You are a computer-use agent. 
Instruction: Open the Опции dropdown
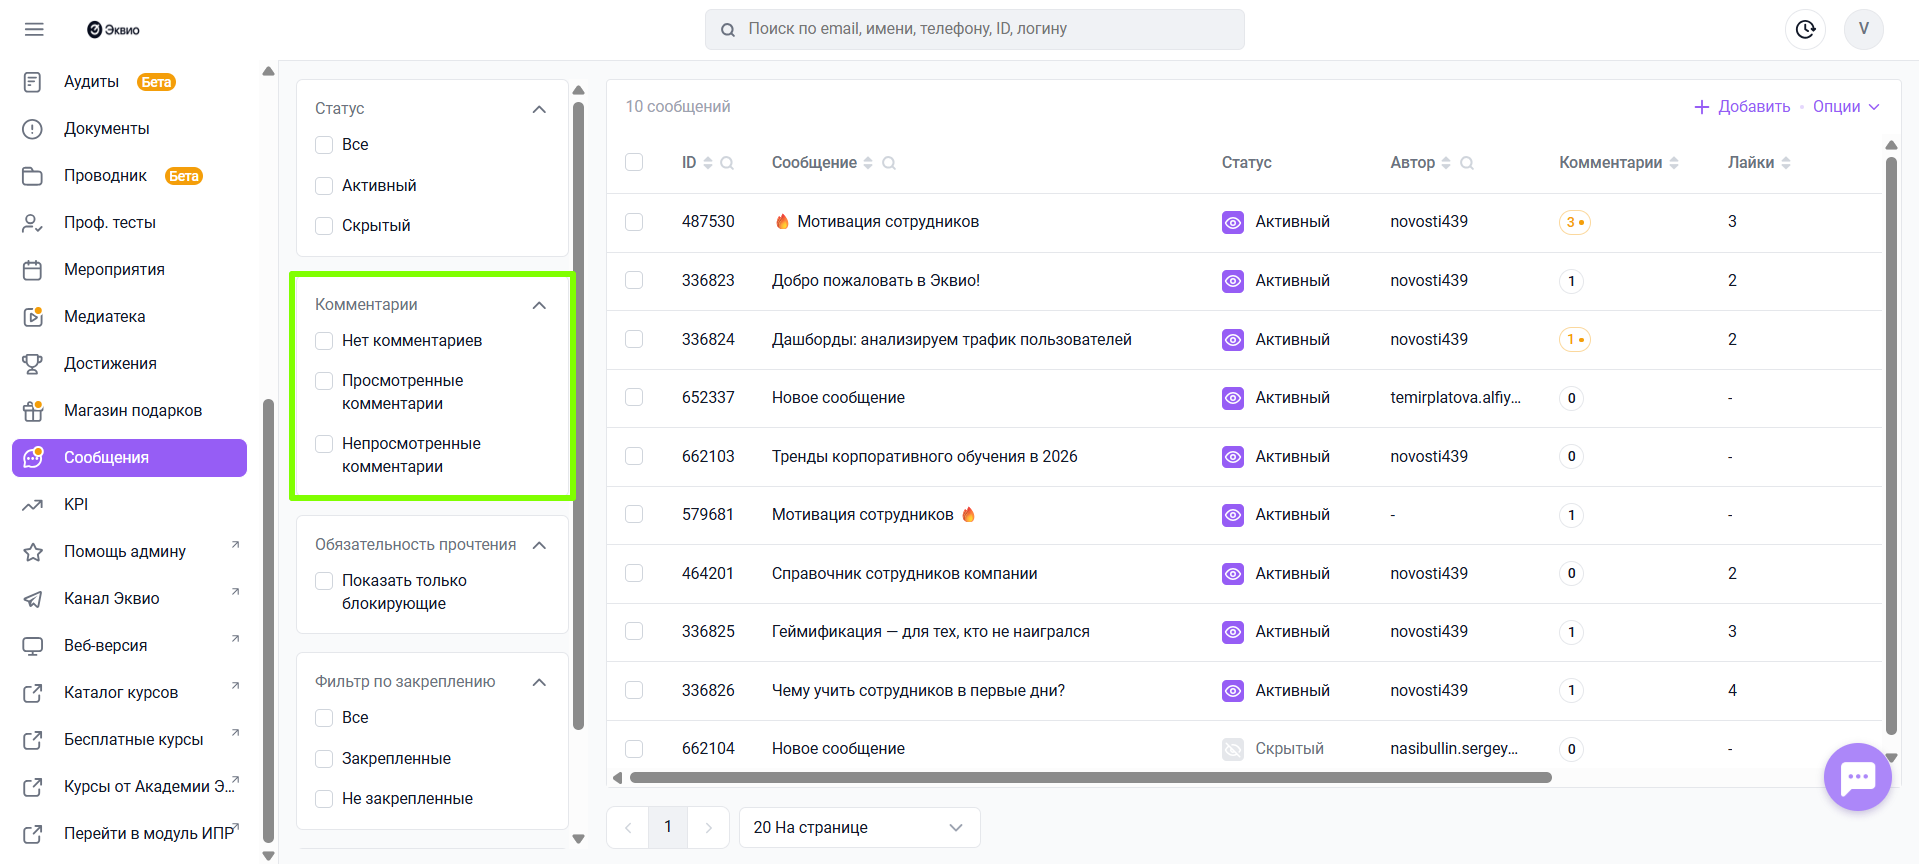point(1846,107)
